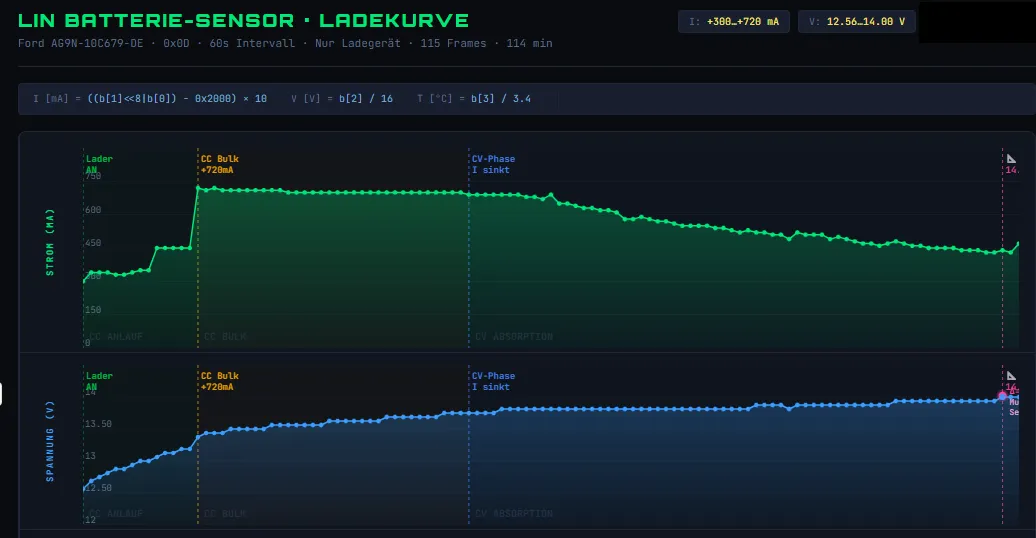Image resolution: width=1036 pixels, height=538 pixels.
Task: Click the current range badge +300…+720 mA
Action: click(734, 21)
